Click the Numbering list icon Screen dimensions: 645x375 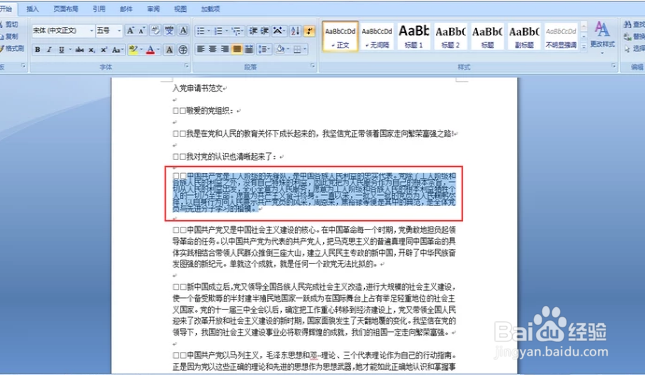pyautogui.click(x=218, y=31)
